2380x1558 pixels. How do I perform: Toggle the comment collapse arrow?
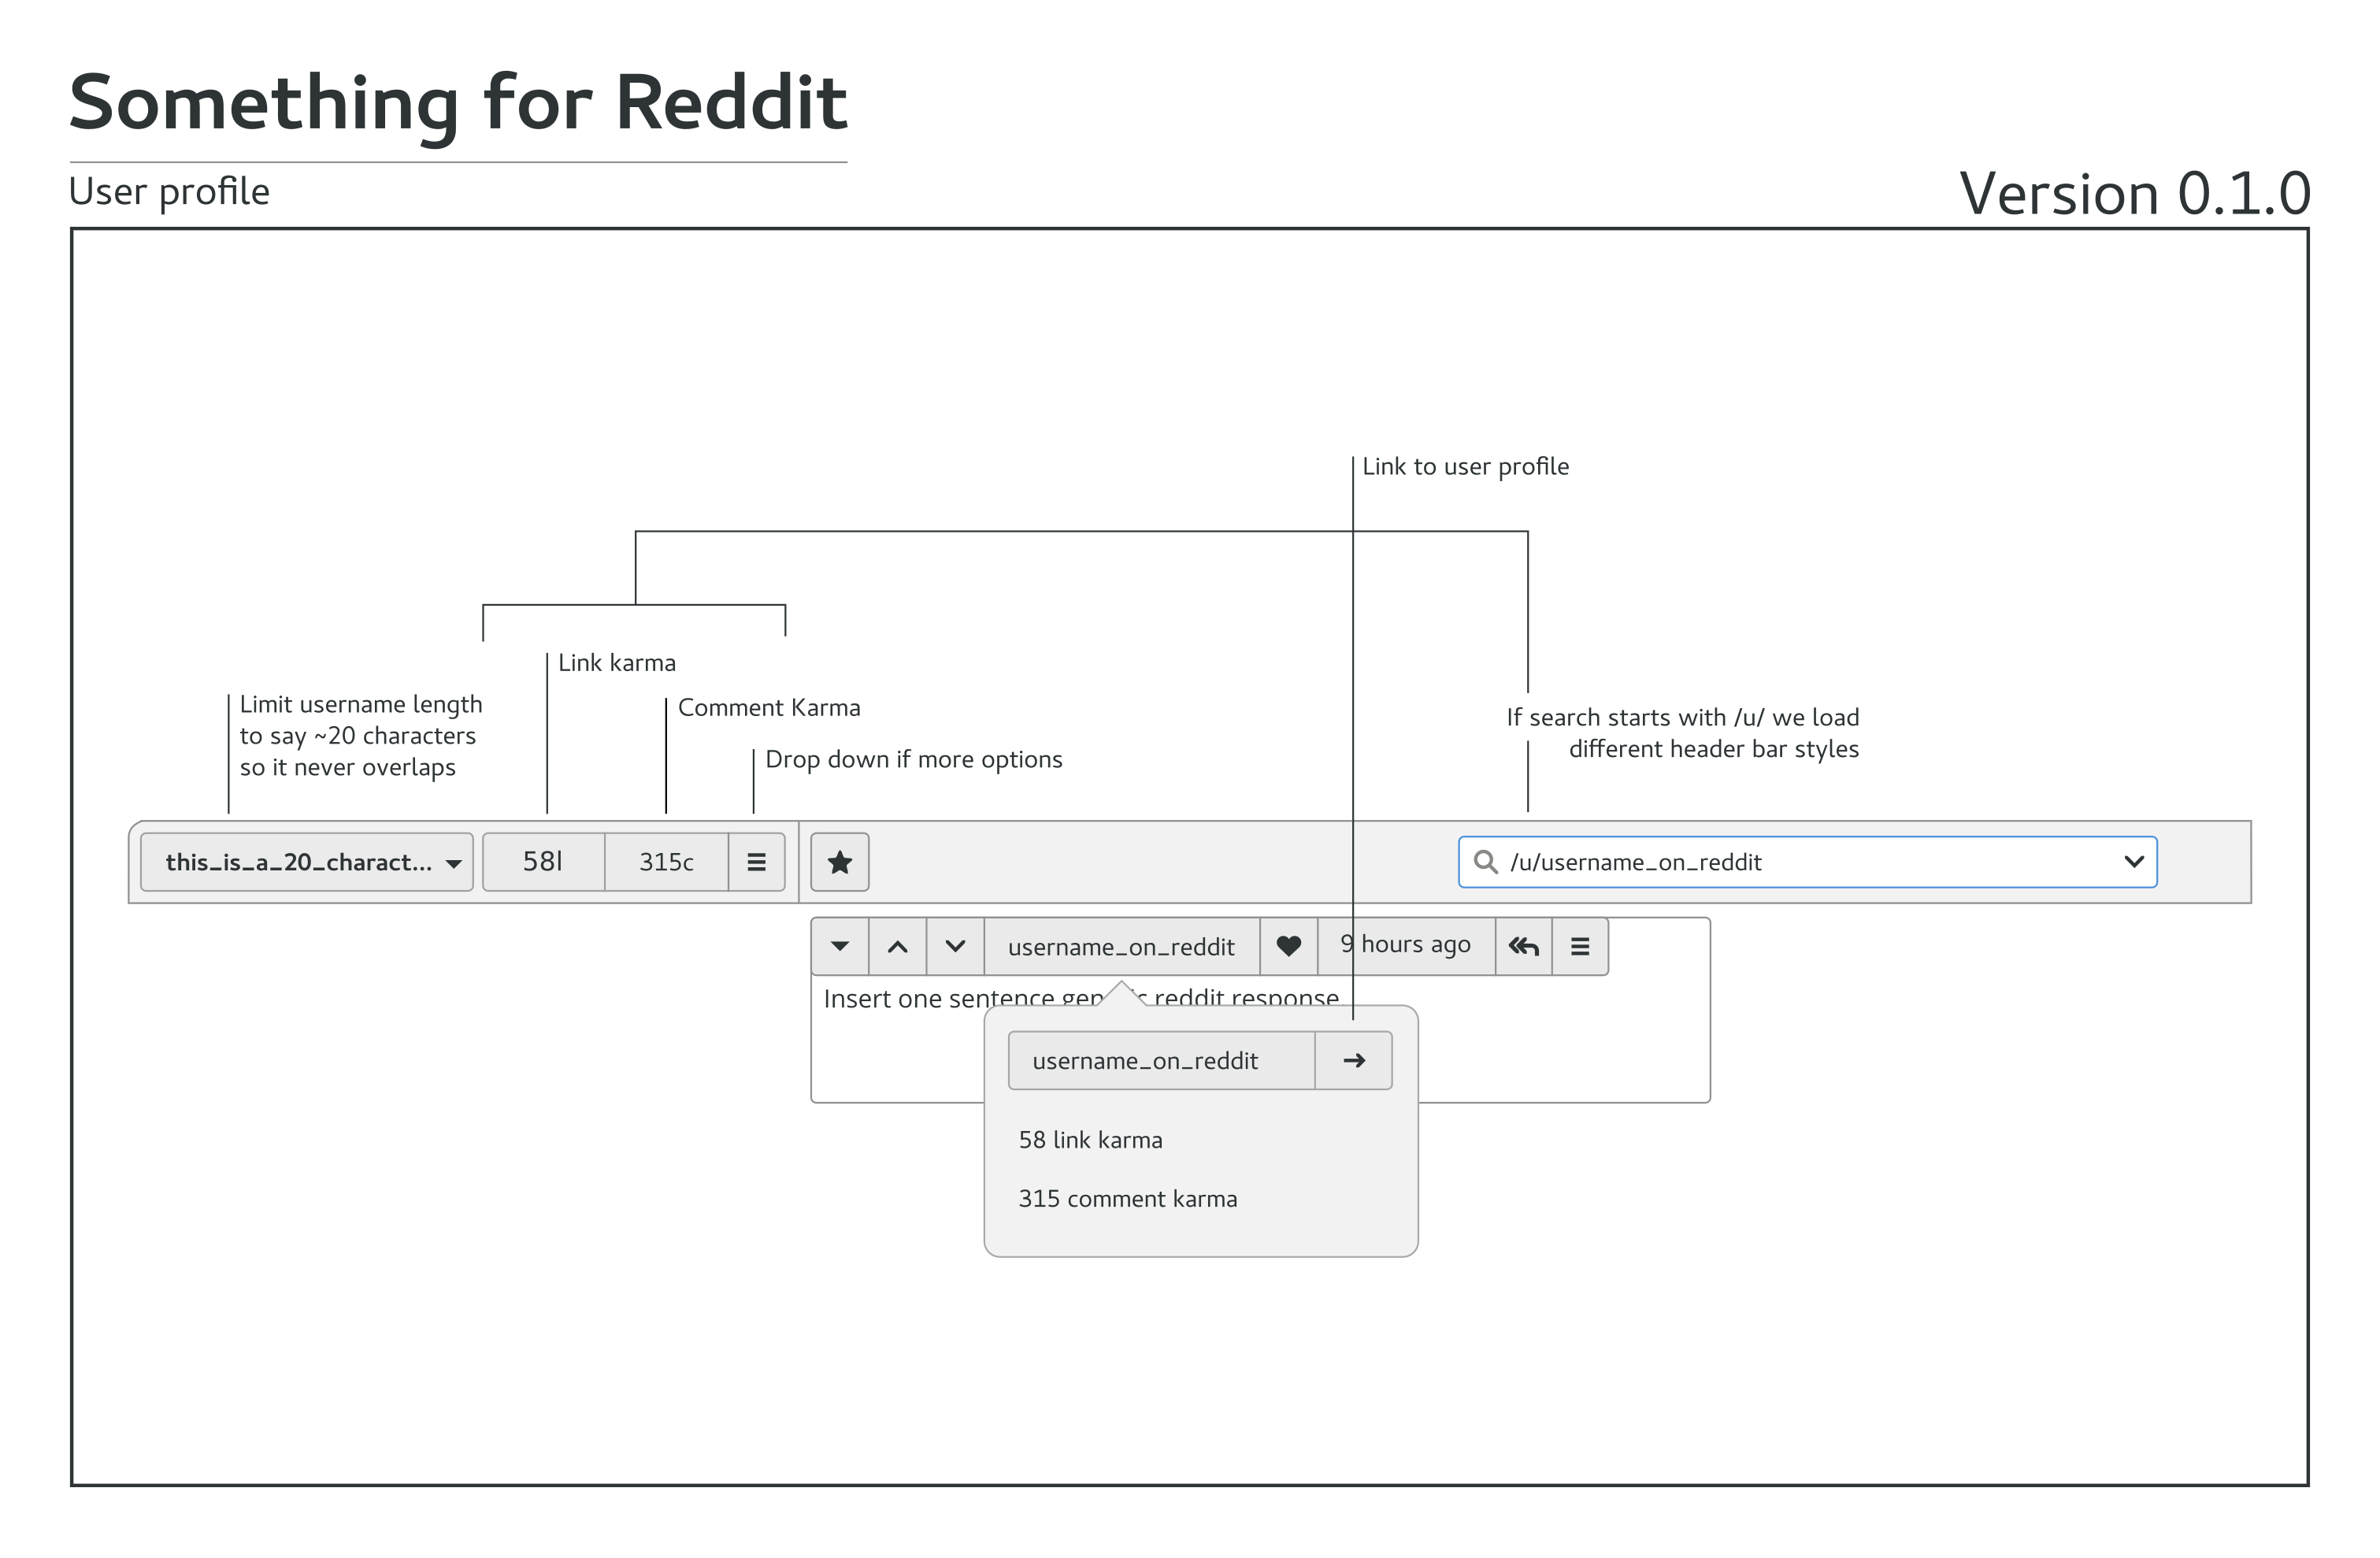click(x=840, y=944)
